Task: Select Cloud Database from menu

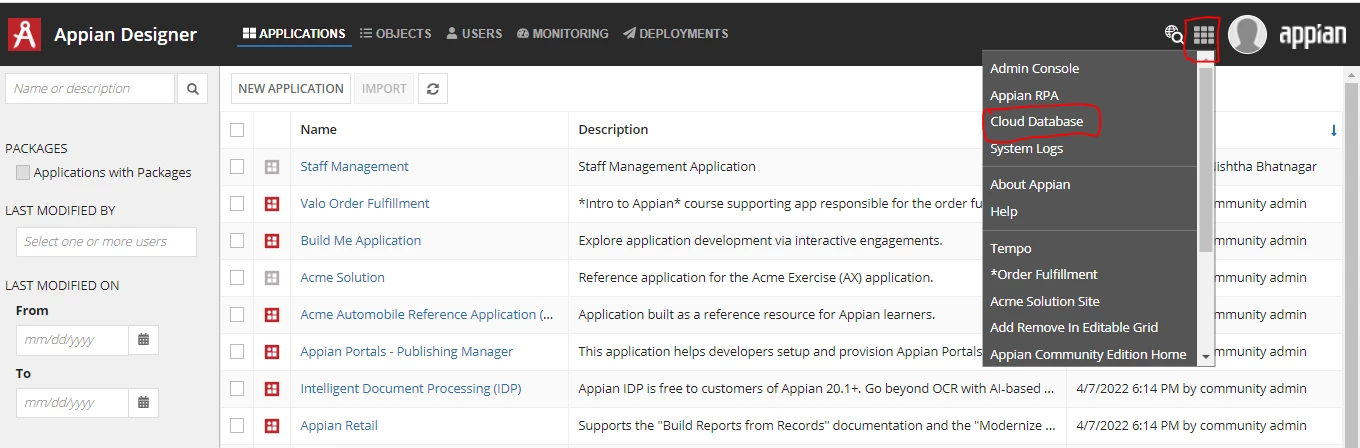Action: tap(1036, 122)
